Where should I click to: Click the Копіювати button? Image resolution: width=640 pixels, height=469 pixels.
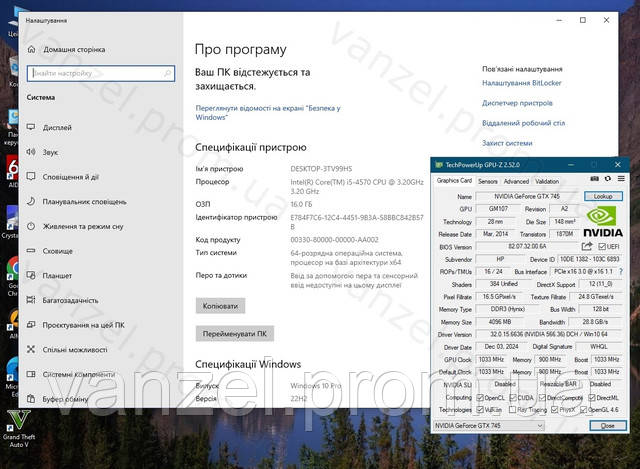click(x=220, y=305)
